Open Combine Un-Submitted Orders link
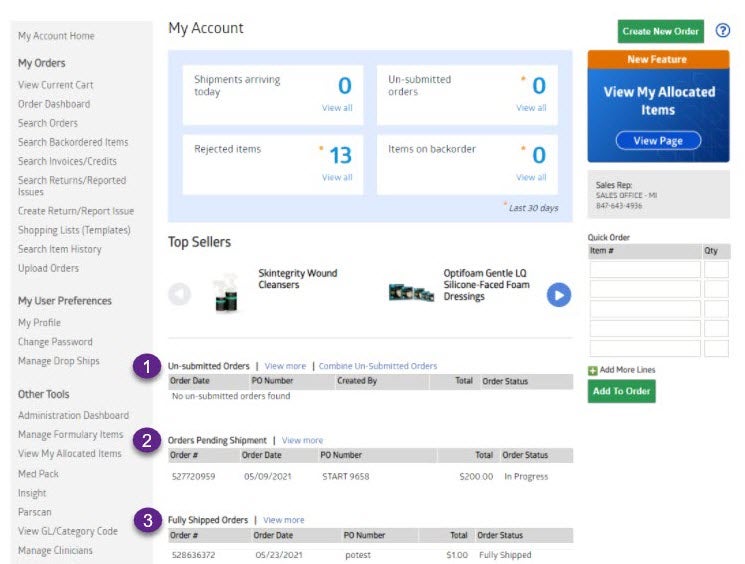The width and height of the screenshot is (745, 564). pos(378,366)
